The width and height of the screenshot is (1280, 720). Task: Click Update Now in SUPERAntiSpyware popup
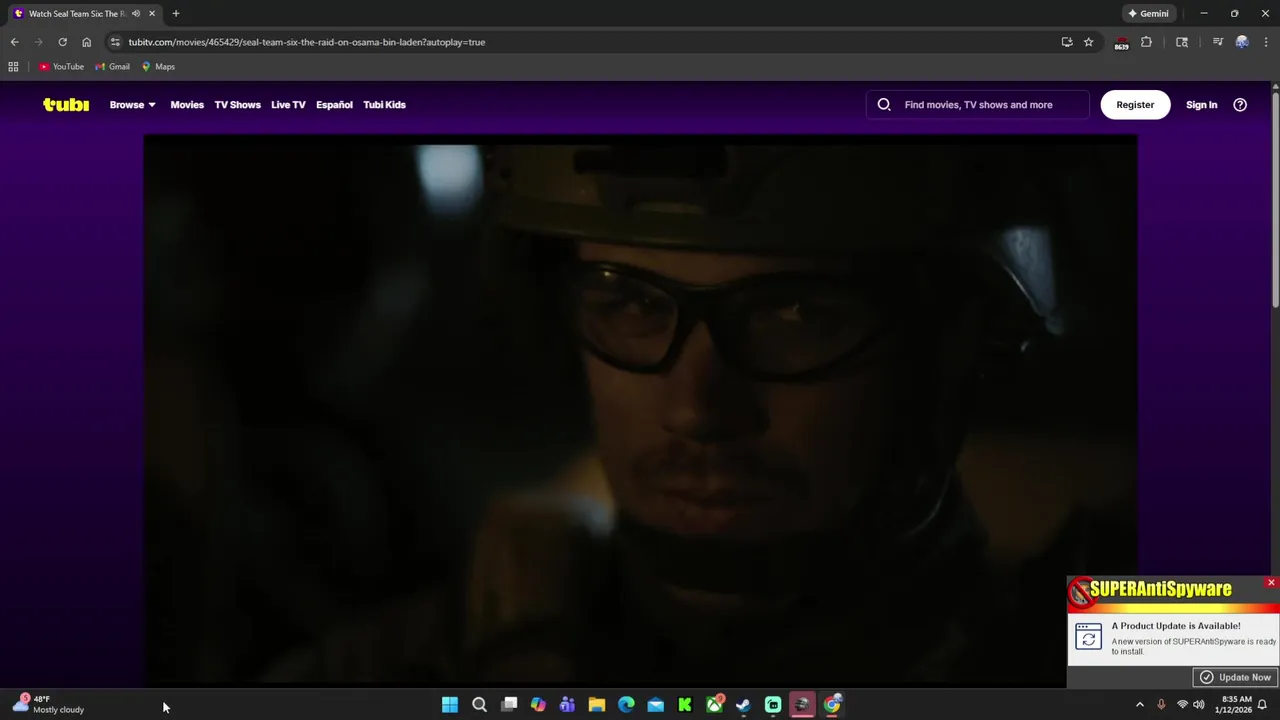(x=1236, y=677)
